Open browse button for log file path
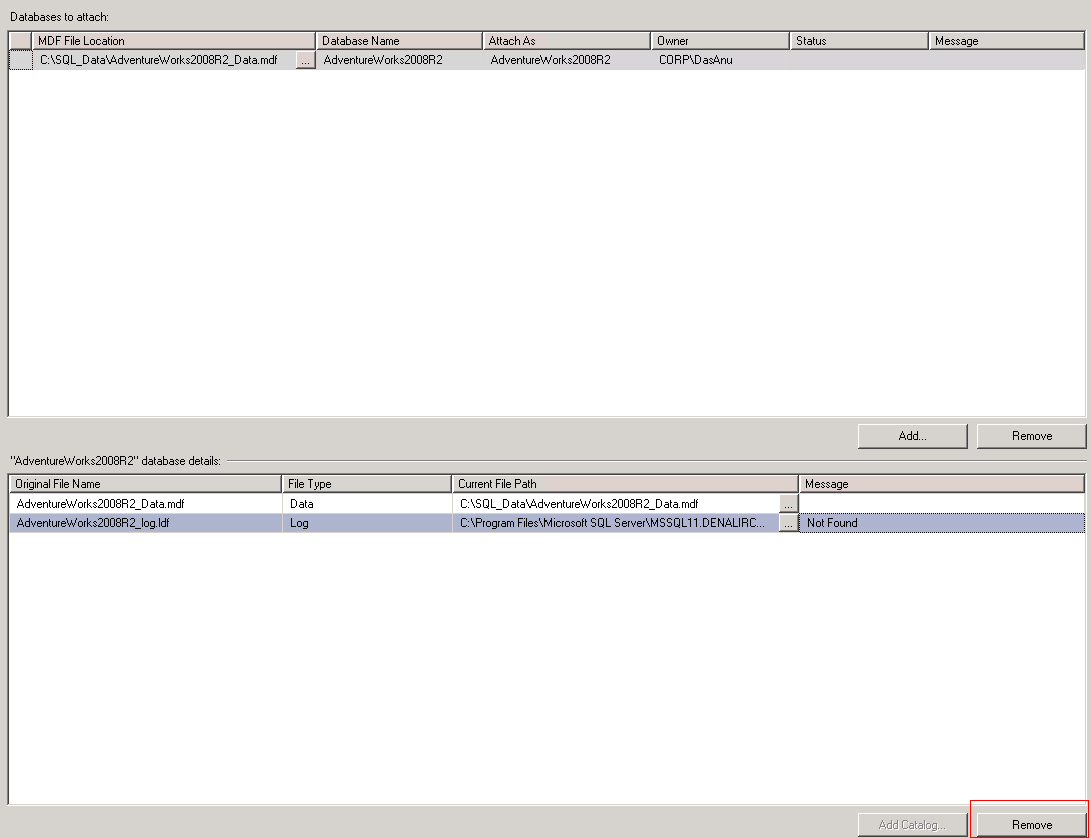The width and height of the screenshot is (1091, 838). (x=788, y=523)
